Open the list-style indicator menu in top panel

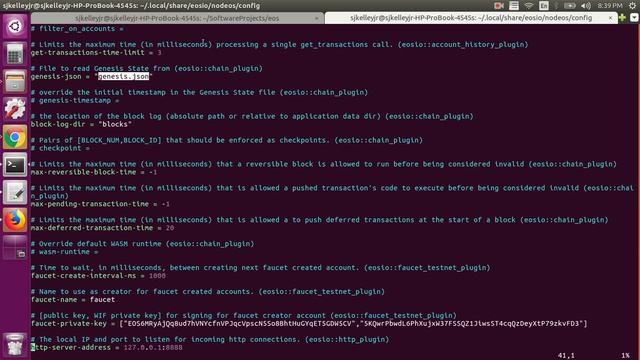pyautogui.click(x=514, y=5)
